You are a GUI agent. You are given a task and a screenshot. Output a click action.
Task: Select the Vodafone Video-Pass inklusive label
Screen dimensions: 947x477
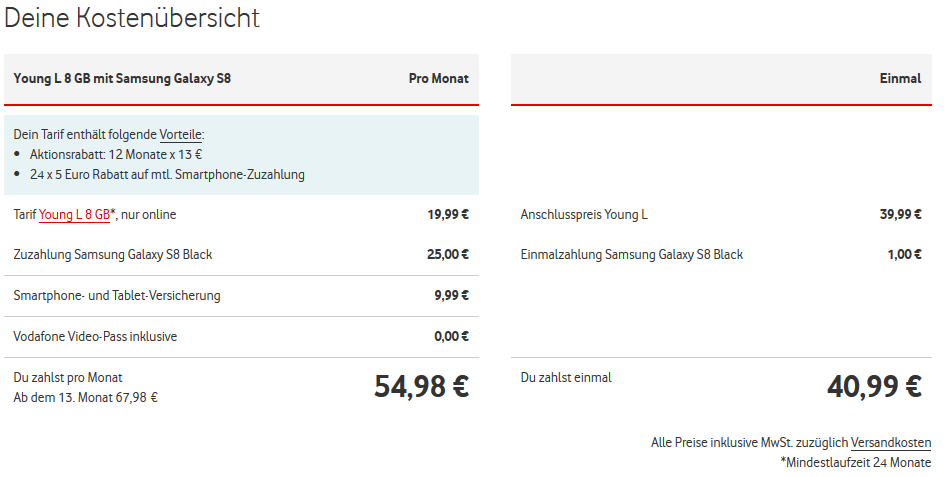[95, 336]
